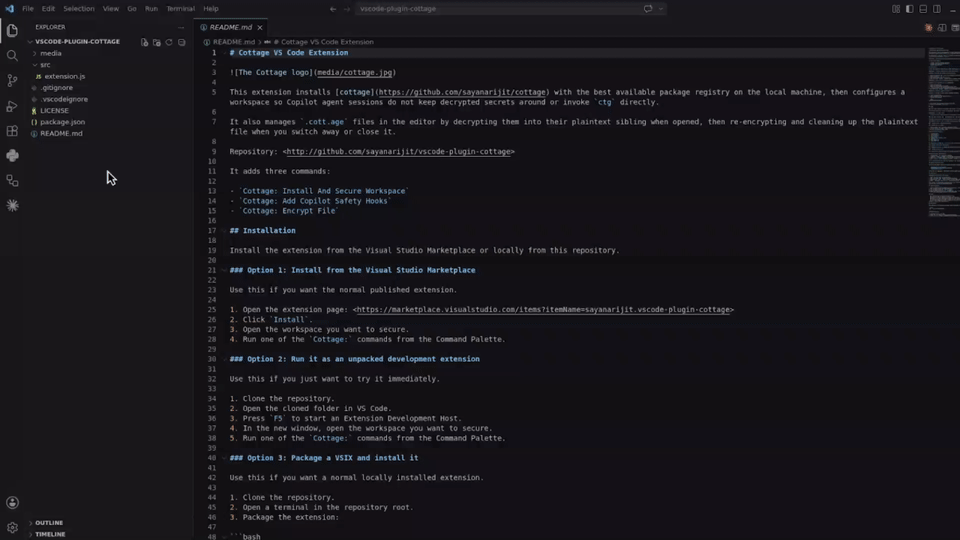Expand the OUTLINE section
Viewport: 960px width, 540px height.
point(31,523)
